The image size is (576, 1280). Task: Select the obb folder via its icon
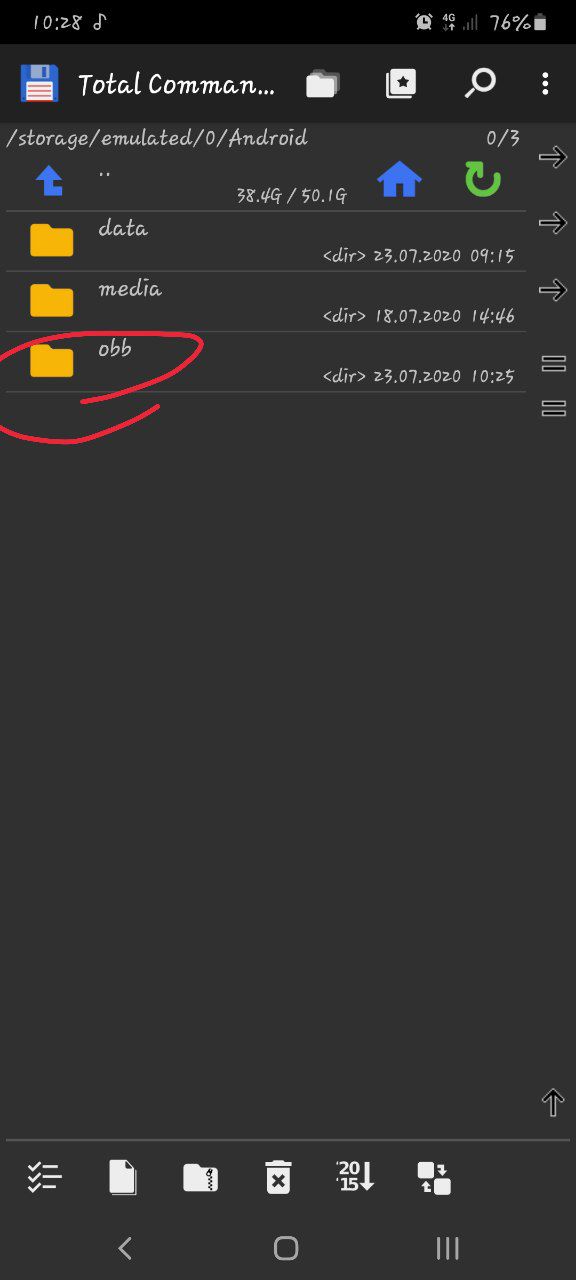point(52,361)
